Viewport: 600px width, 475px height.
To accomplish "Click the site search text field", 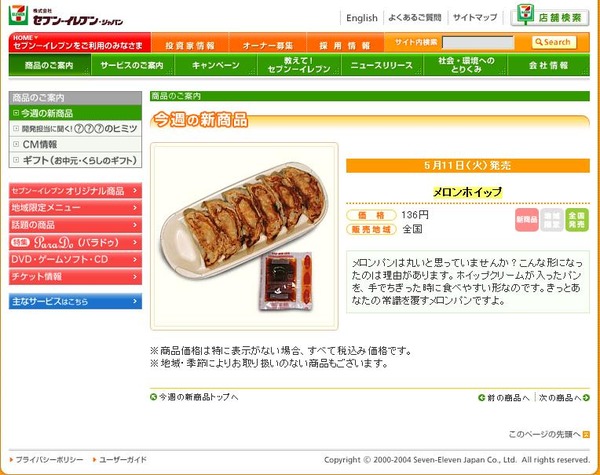I will click(x=478, y=42).
